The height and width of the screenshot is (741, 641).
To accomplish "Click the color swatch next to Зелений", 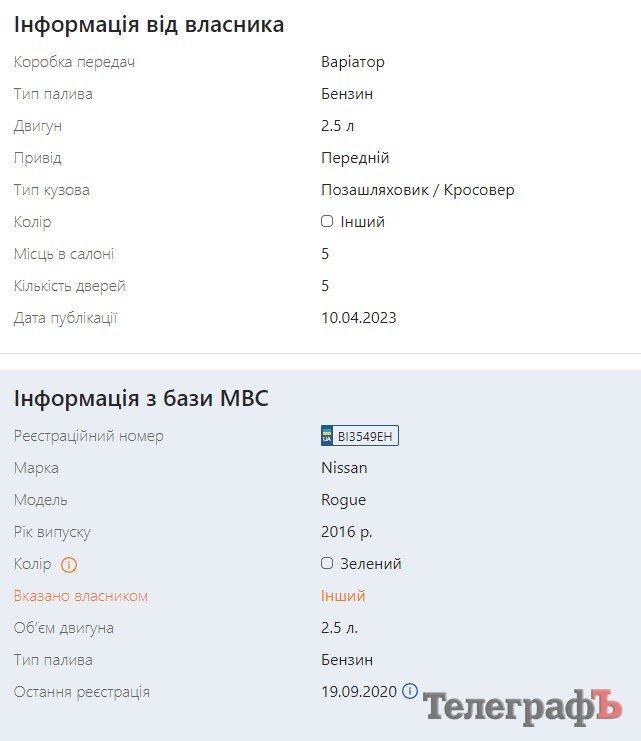I will tap(327, 563).
